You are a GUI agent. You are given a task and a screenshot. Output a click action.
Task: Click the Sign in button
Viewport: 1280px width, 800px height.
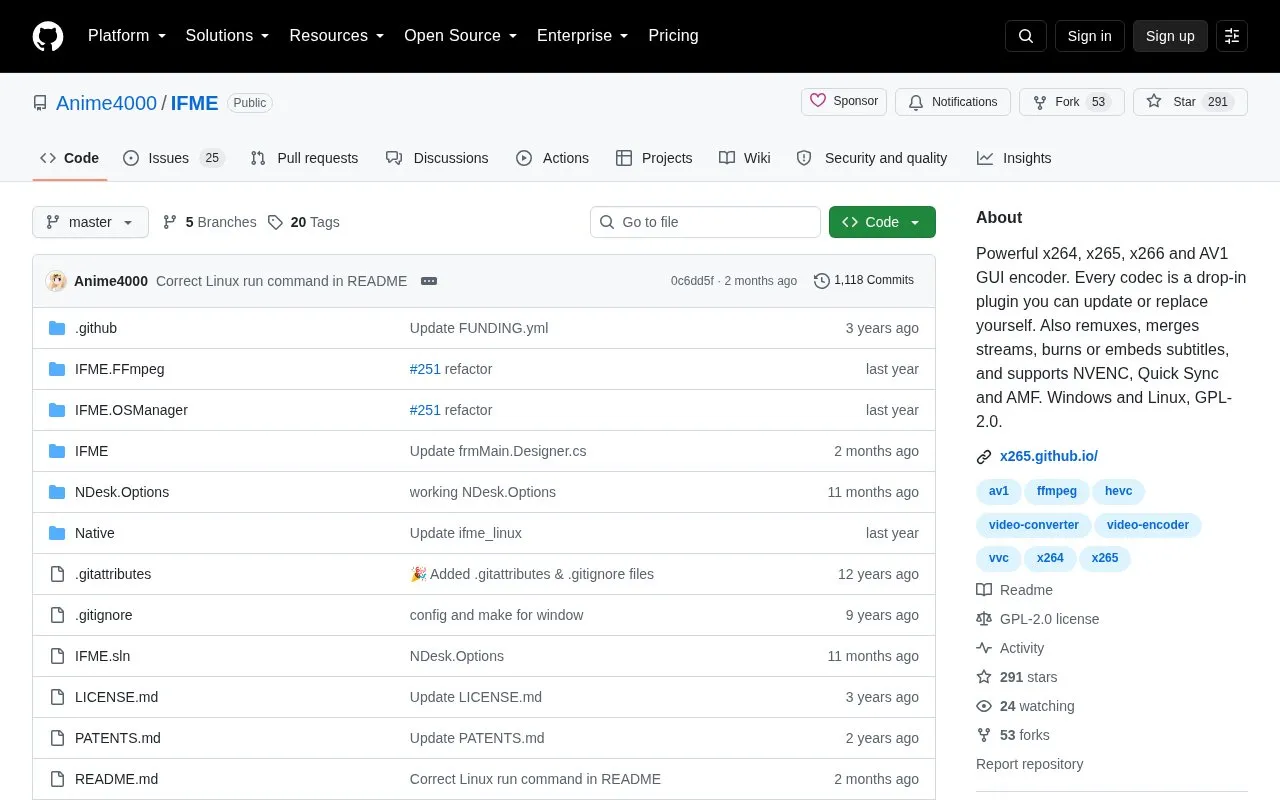[1089, 36]
